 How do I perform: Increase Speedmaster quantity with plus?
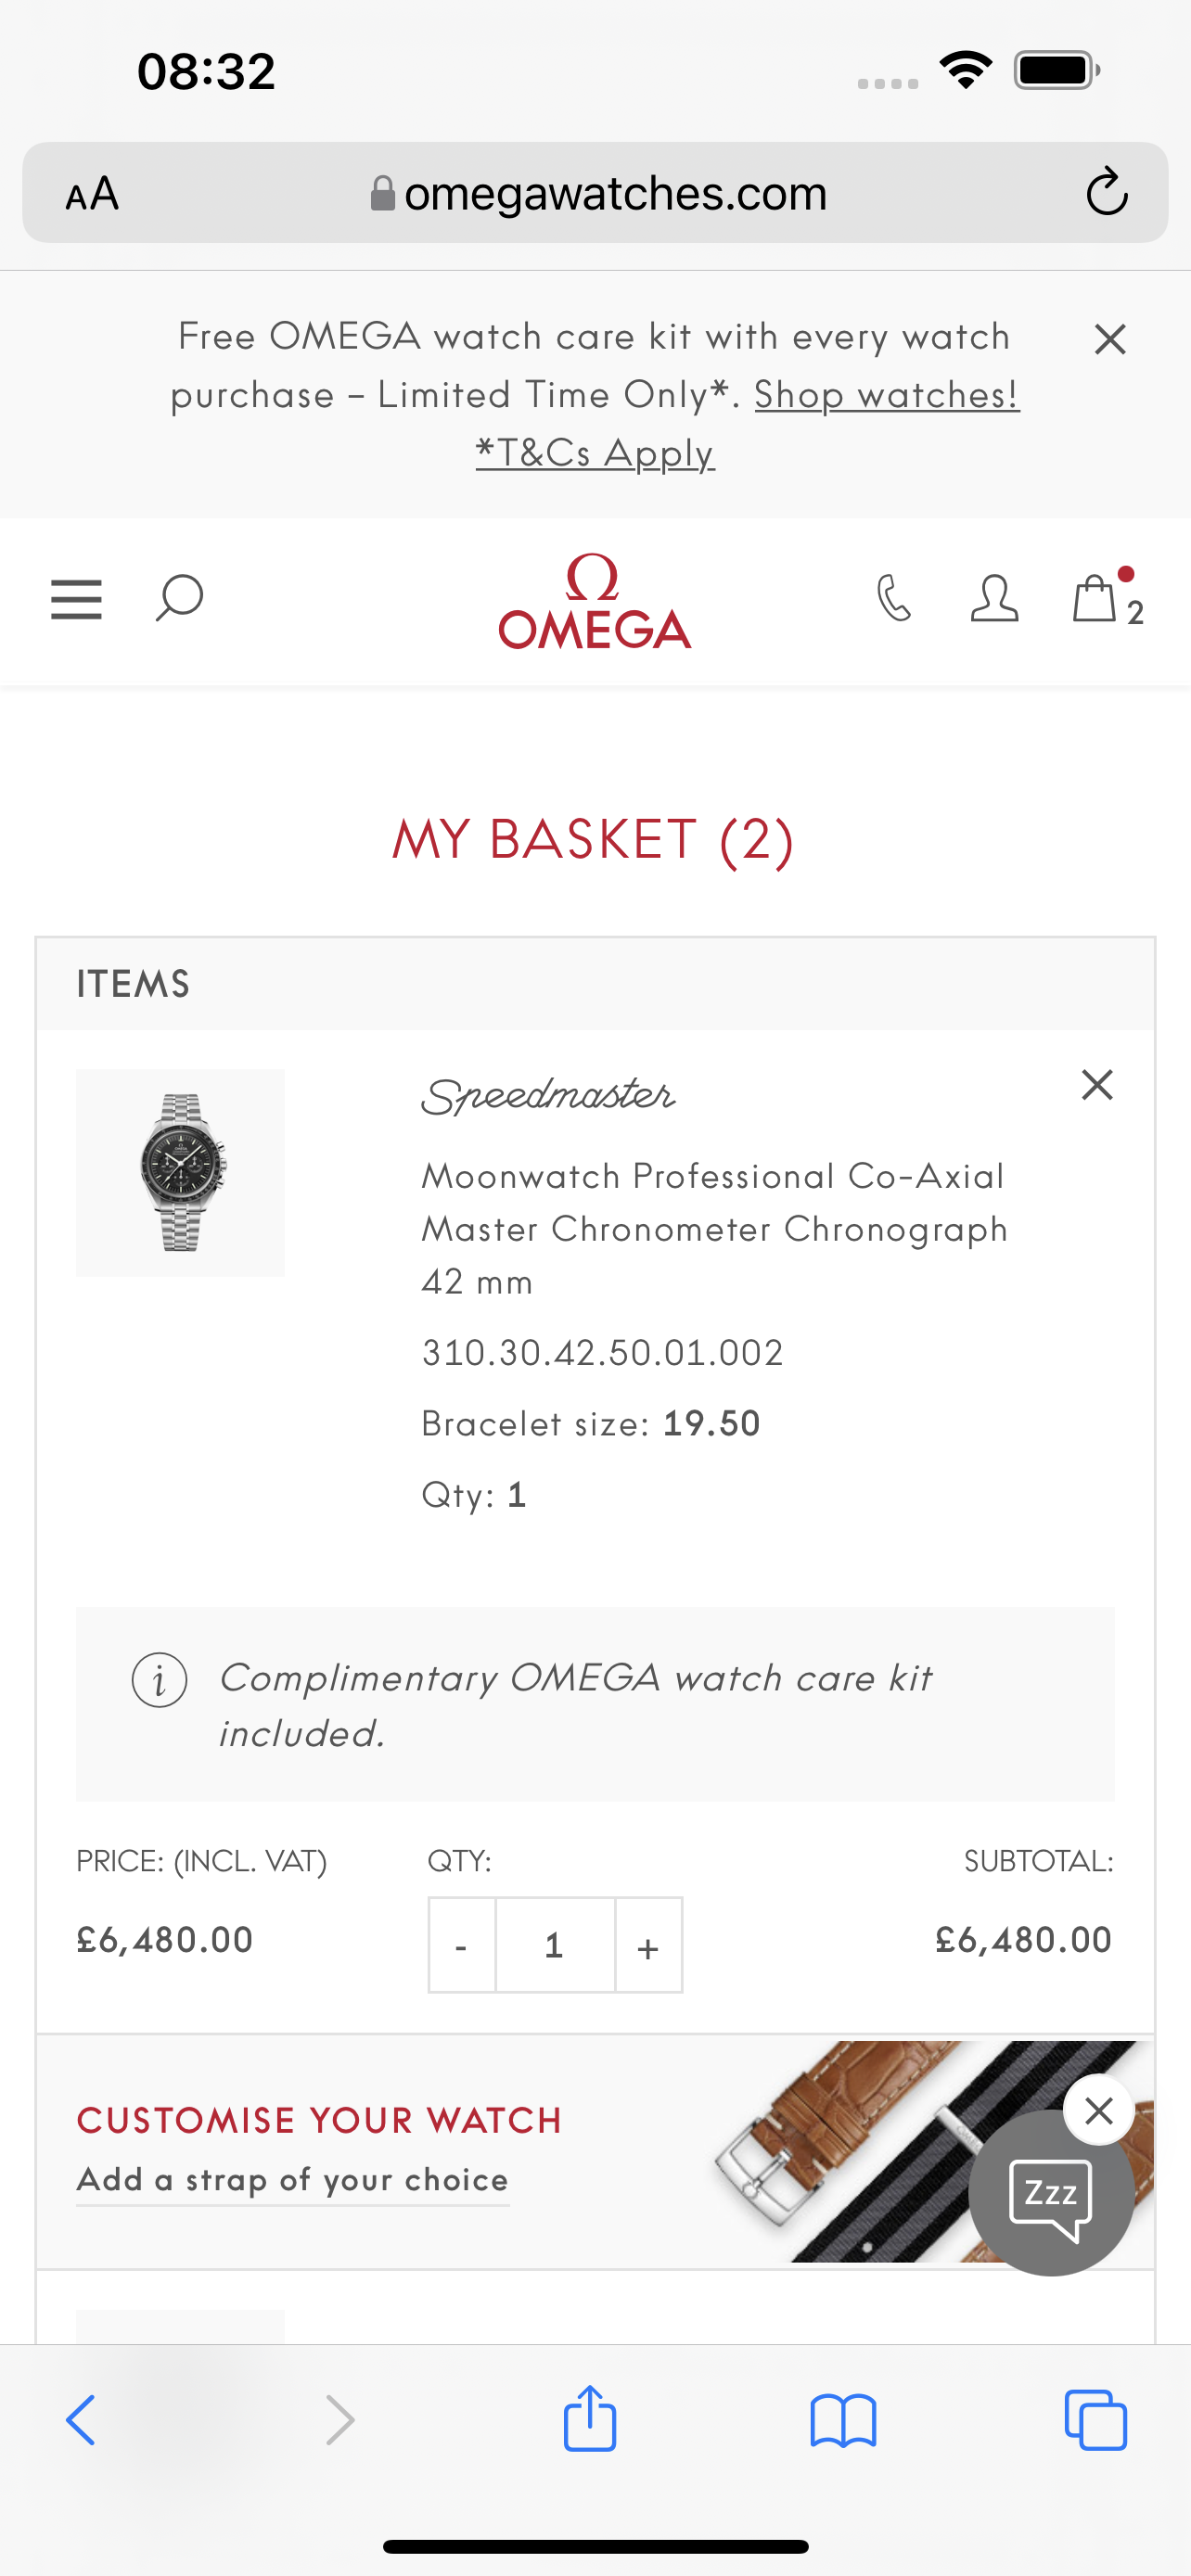click(x=648, y=1946)
